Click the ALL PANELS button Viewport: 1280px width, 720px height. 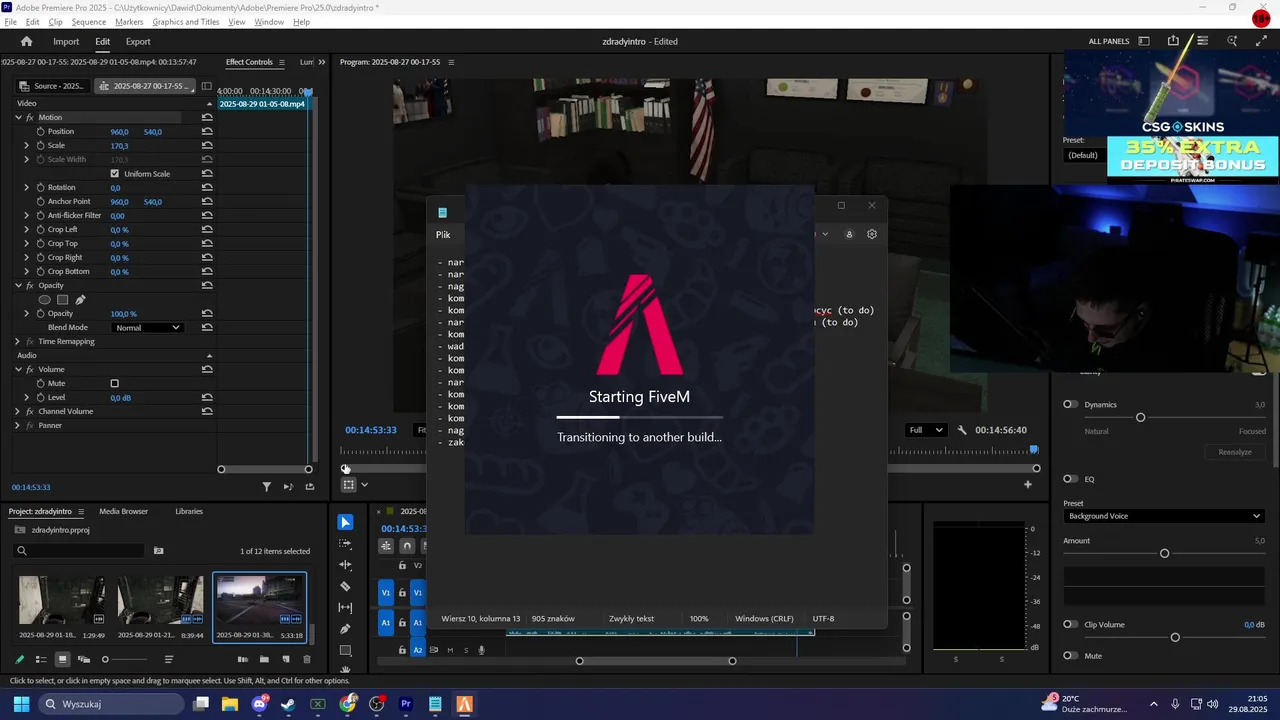[1109, 41]
